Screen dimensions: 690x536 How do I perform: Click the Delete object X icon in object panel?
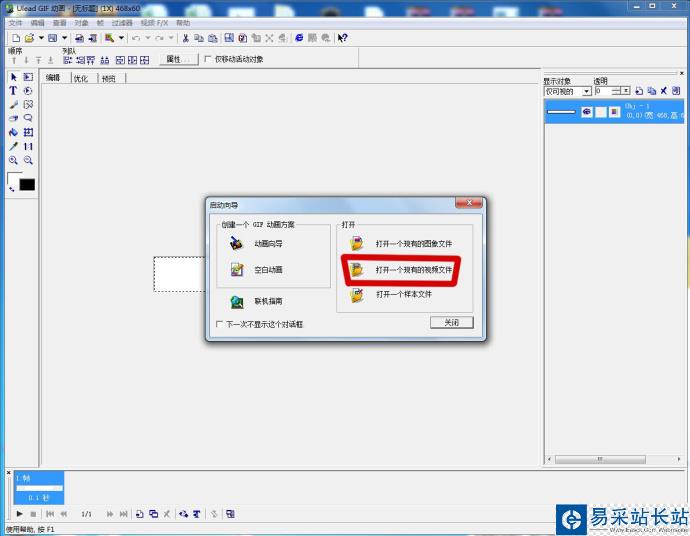[664, 91]
